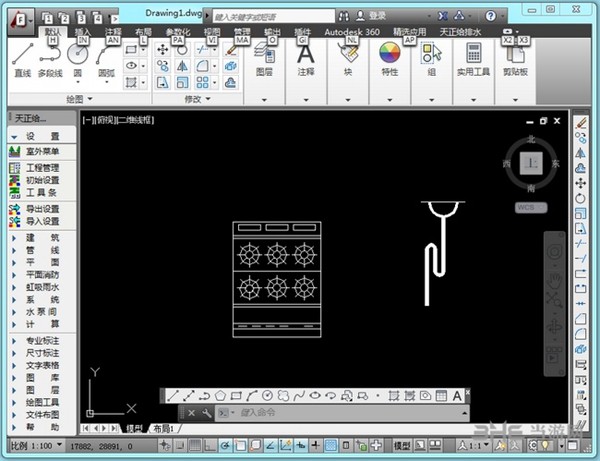Click the 登录 sign-in button

[x=378, y=16]
